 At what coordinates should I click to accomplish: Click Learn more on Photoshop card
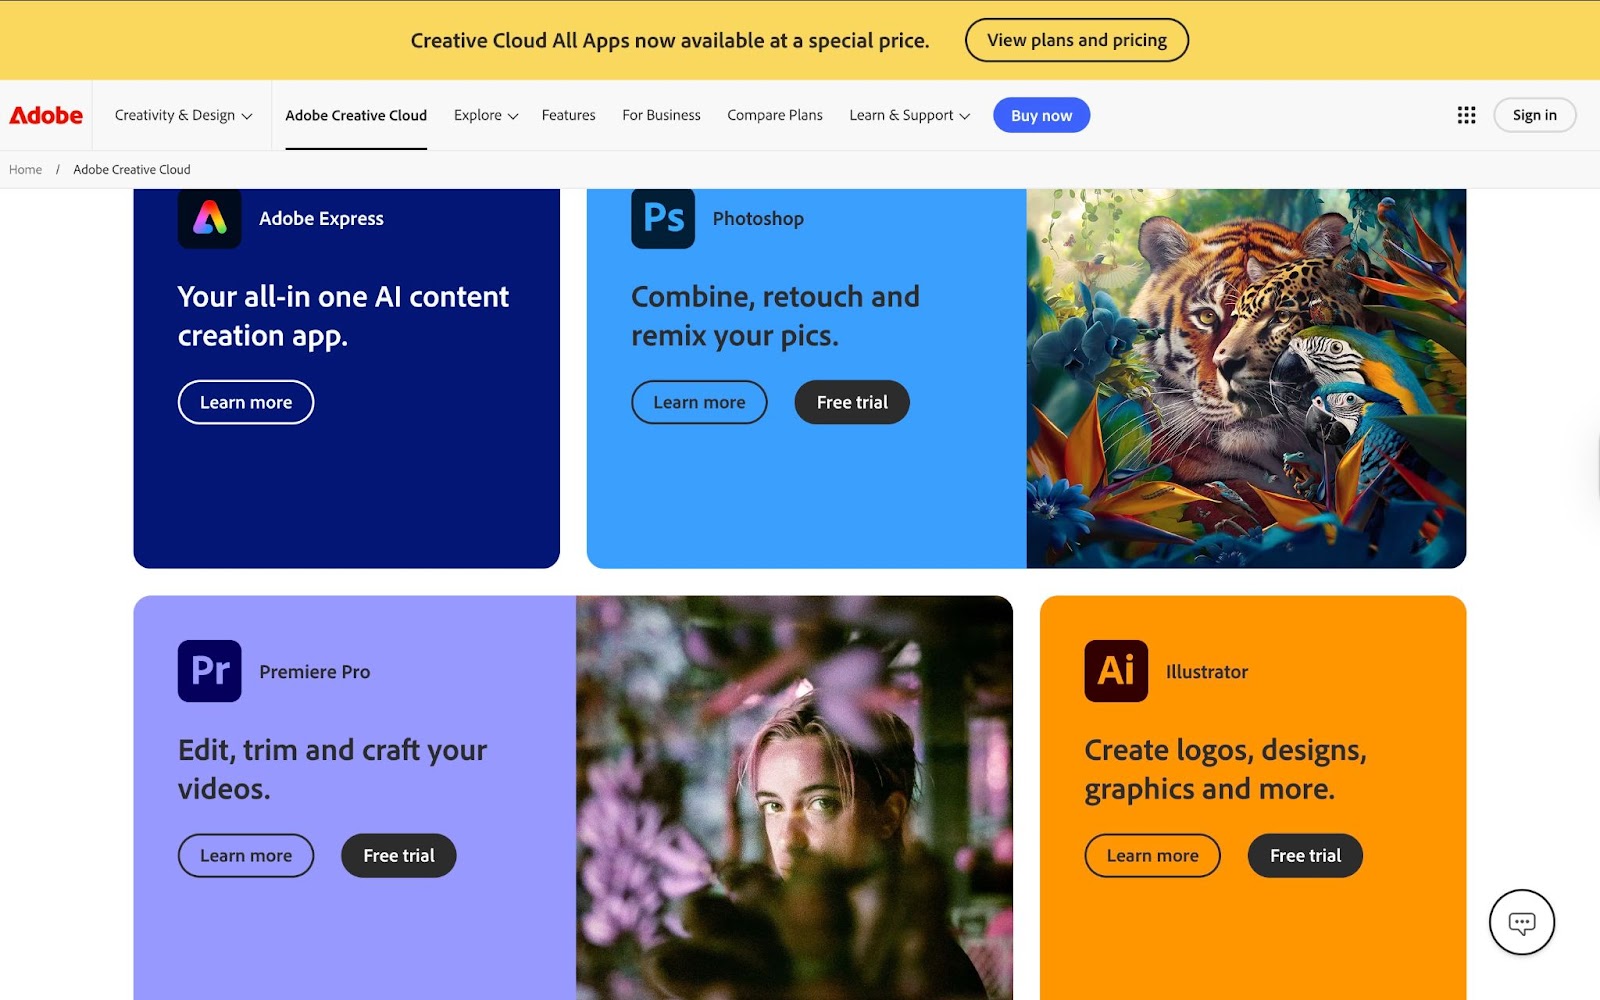pyautogui.click(x=699, y=402)
